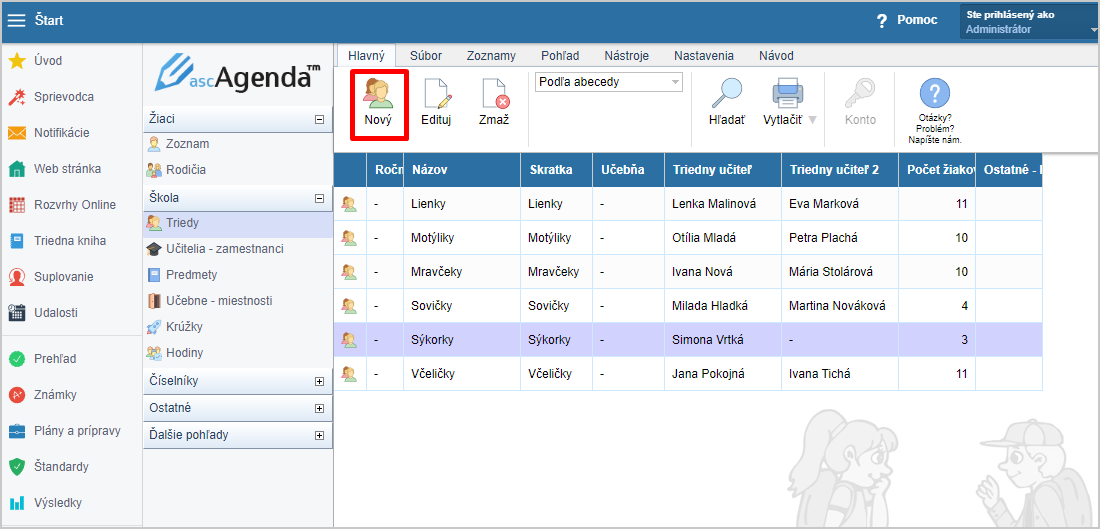Sort by the Triedny učiteľ column header
The image size is (1100, 529).
tap(722, 170)
